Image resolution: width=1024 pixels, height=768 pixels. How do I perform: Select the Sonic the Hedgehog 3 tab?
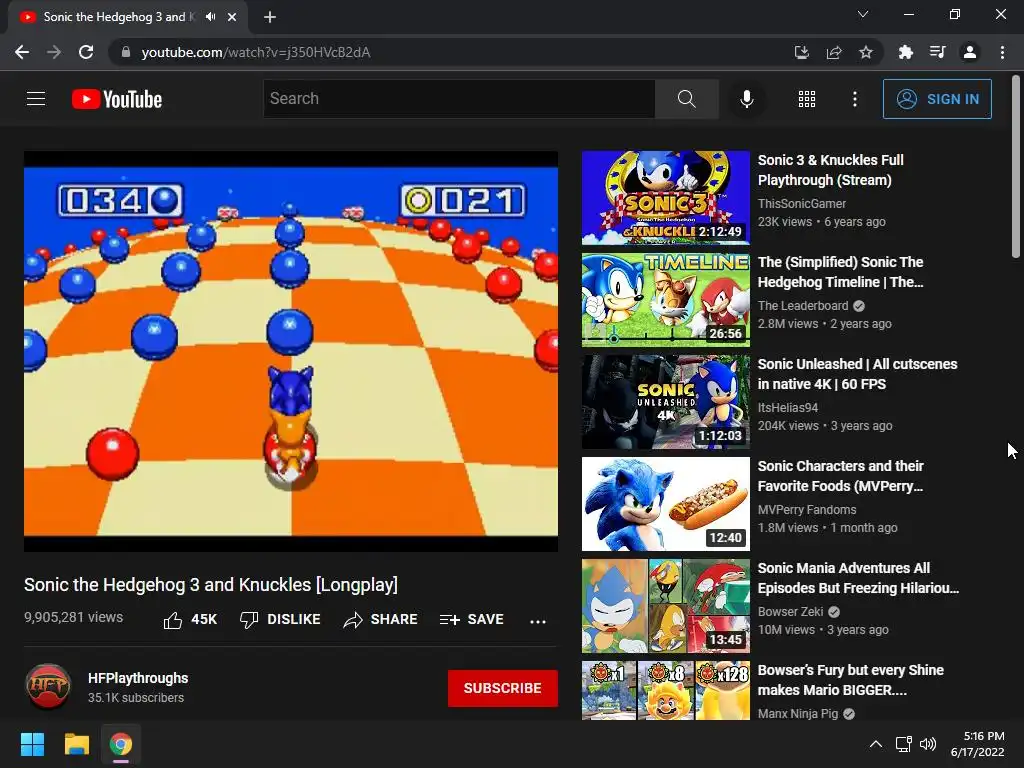click(x=120, y=17)
